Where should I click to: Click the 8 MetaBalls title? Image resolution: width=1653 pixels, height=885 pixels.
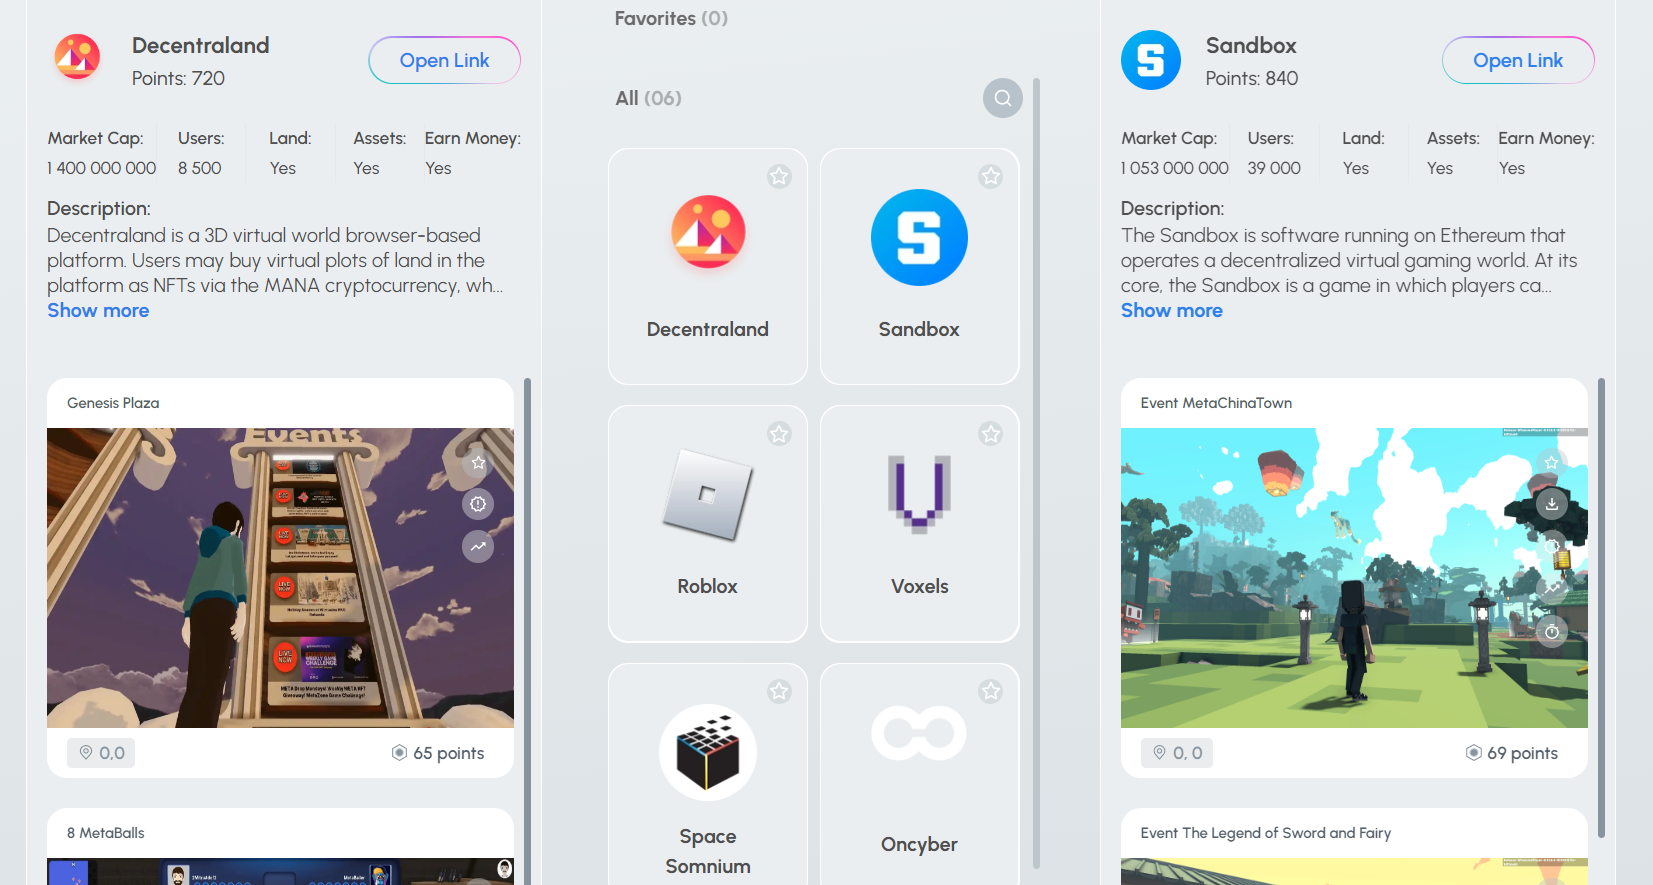coord(106,833)
